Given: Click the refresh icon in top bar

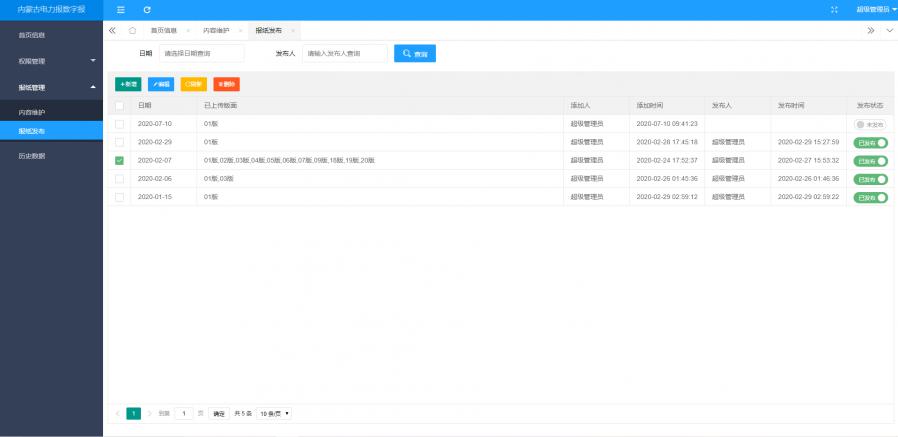Looking at the screenshot, I should click(x=147, y=9).
